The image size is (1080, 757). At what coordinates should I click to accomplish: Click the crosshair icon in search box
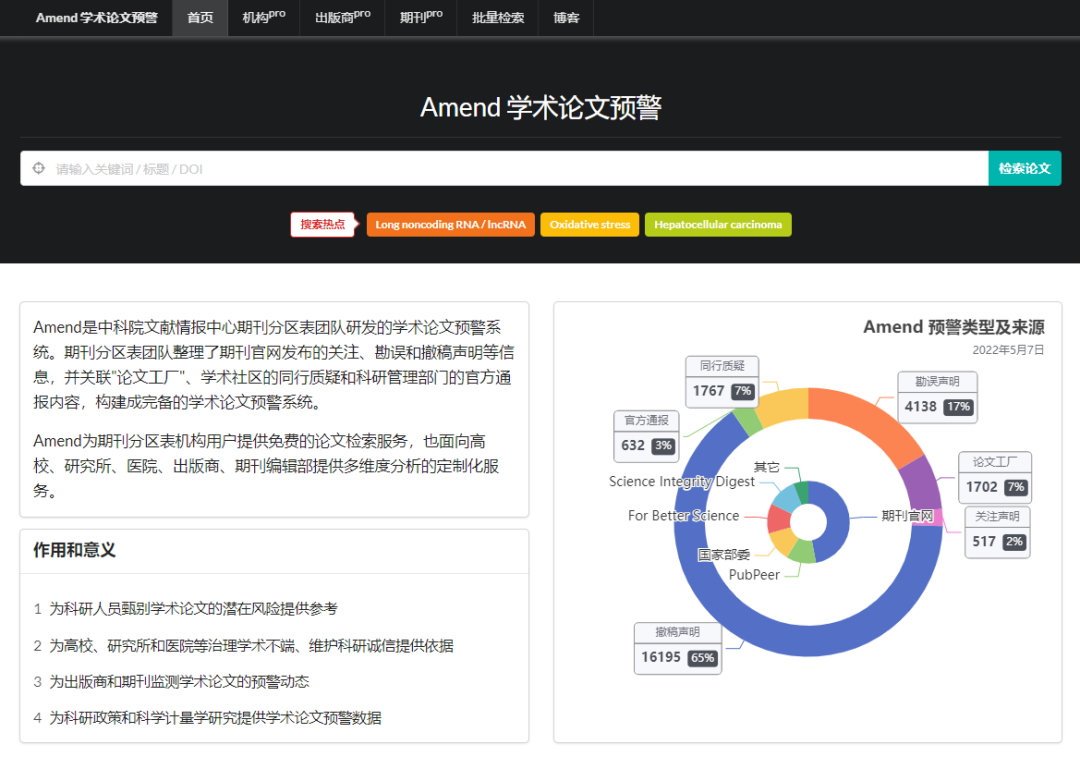point(39,168)
